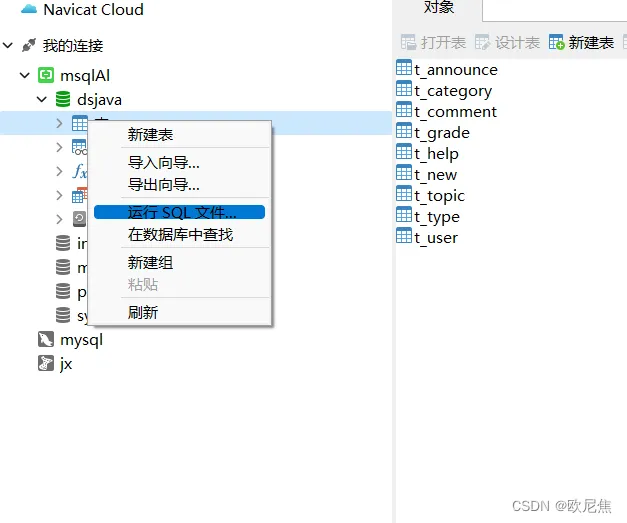The image size is (627, 523).
Task: Click the 新建表 toolbar button
Action: [x=581, y=42]
